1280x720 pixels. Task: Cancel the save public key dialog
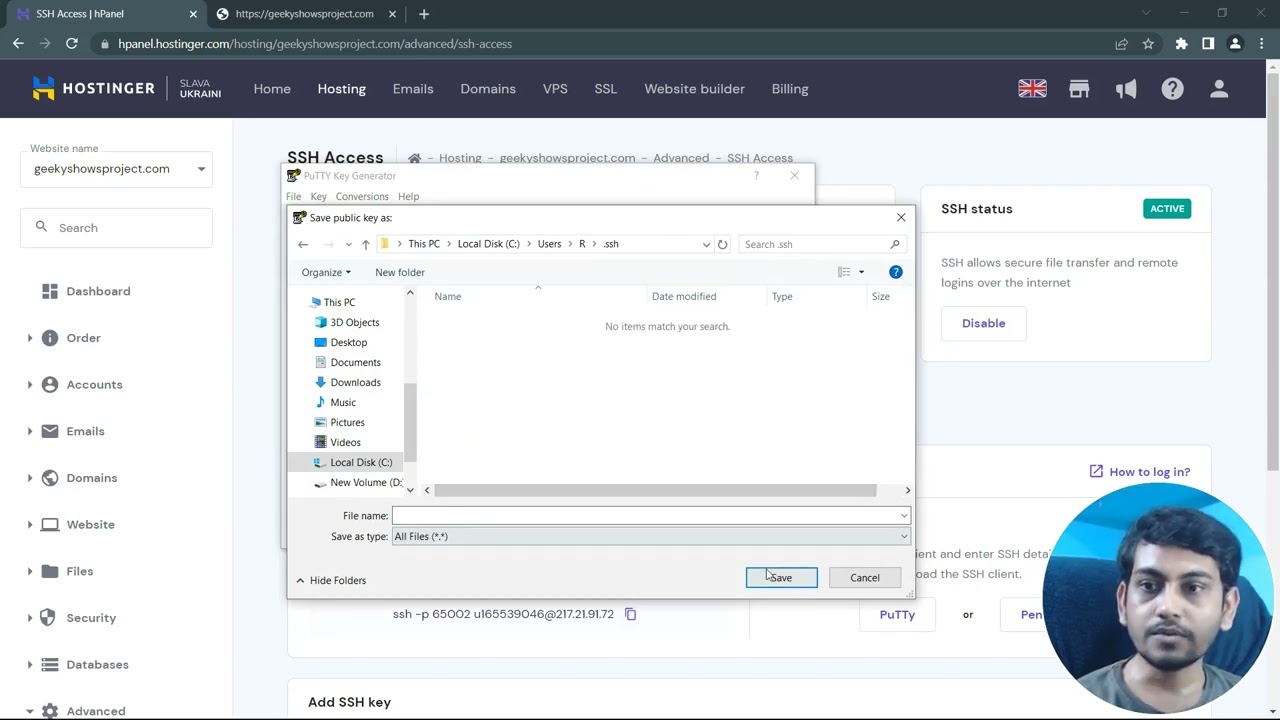click(x=864, y=578)
